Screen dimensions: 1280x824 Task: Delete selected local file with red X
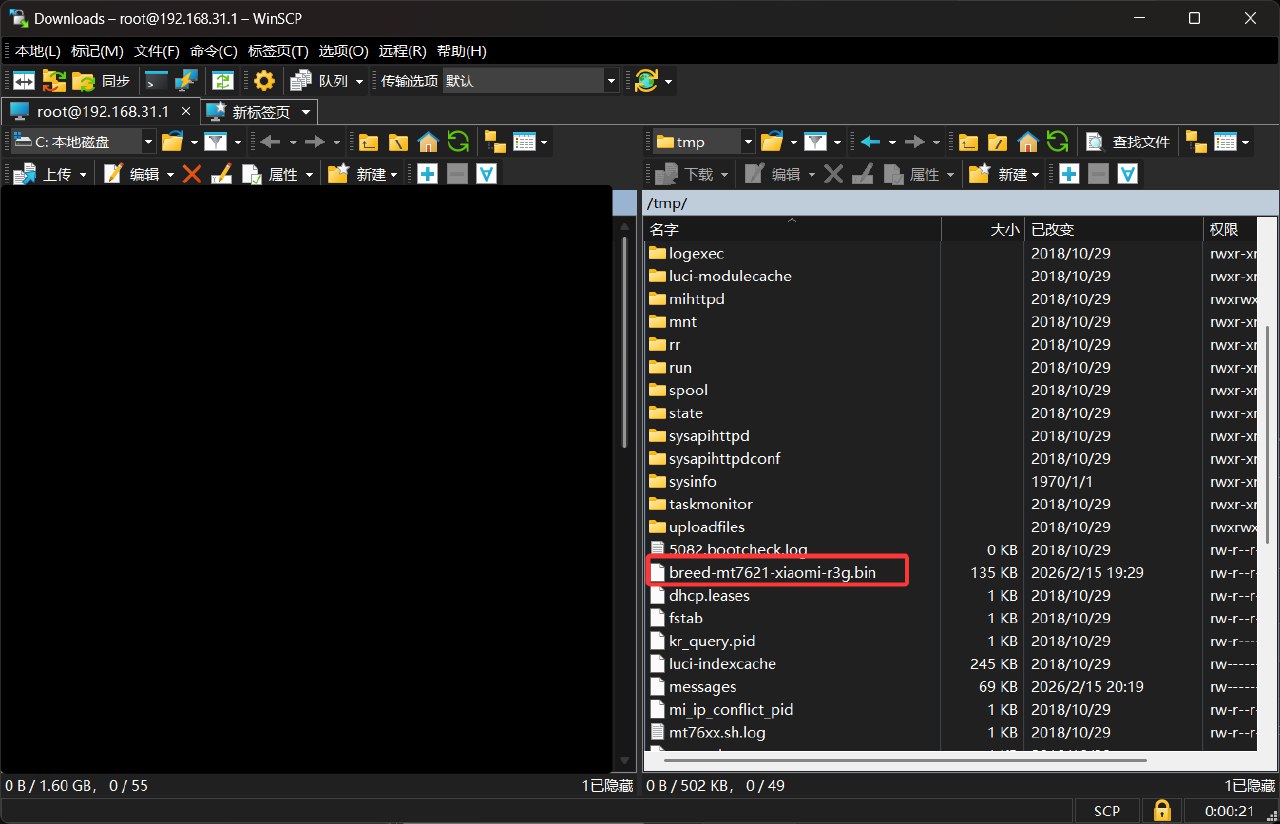click(192, 174)
